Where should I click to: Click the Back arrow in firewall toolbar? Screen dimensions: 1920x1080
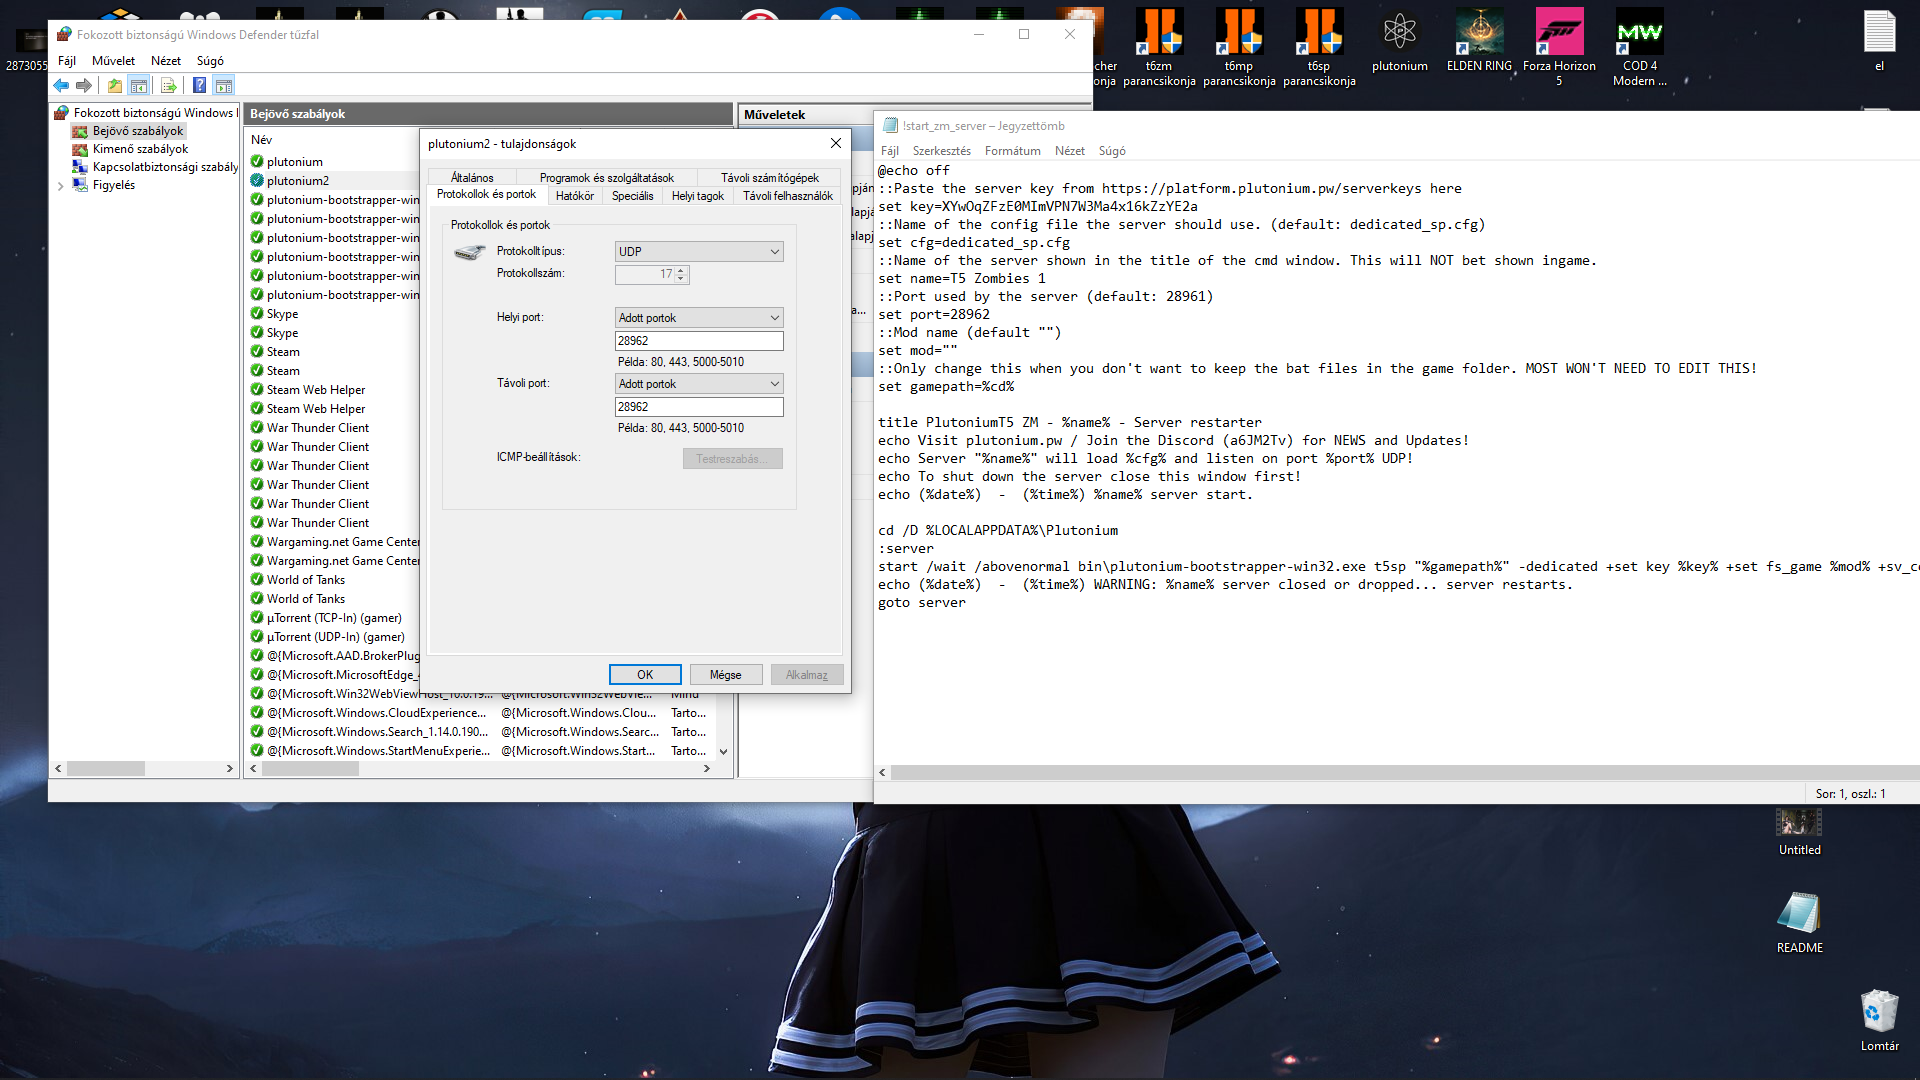(62, 86)
